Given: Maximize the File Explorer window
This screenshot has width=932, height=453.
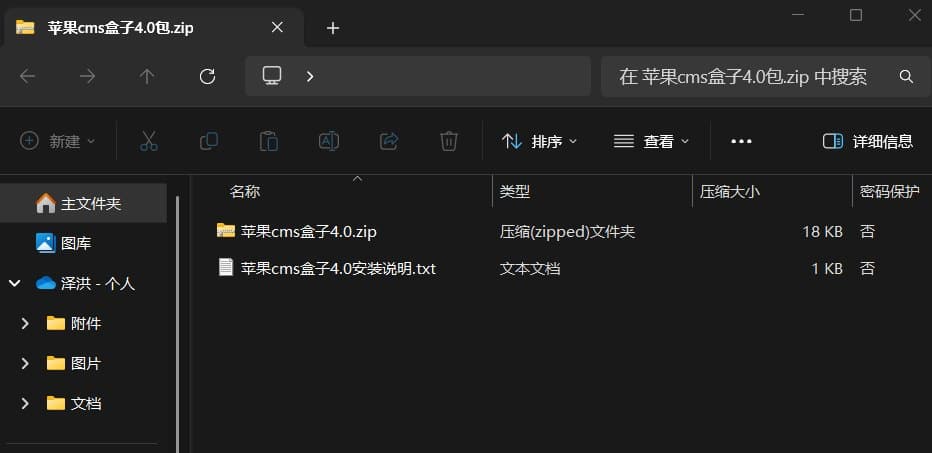Looking at the screenshot, I should (856, 15).
